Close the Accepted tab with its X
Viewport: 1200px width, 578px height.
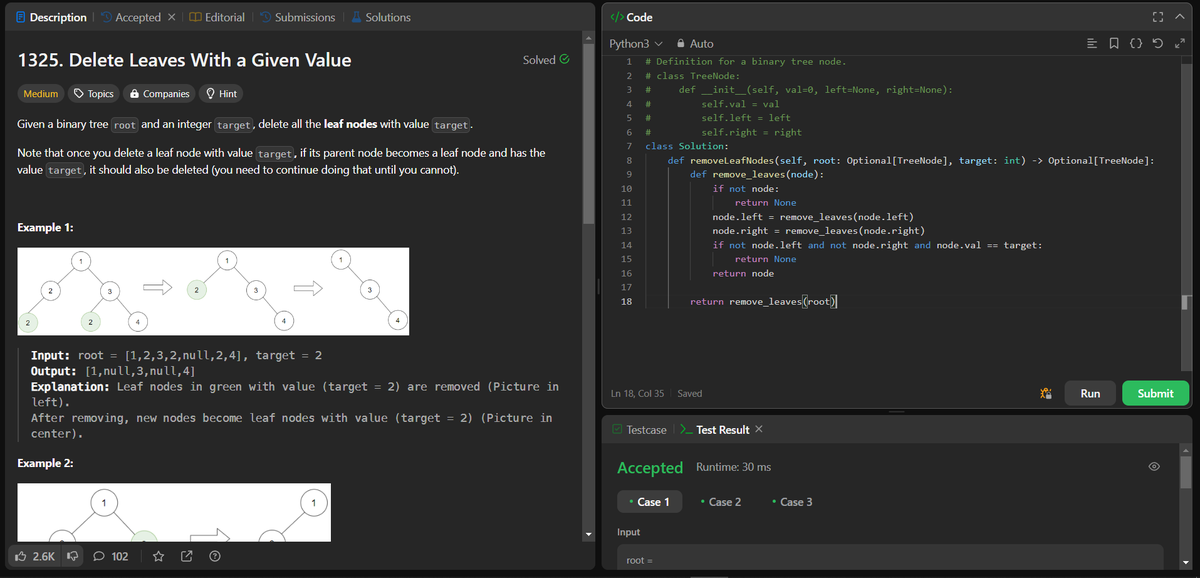172,17
